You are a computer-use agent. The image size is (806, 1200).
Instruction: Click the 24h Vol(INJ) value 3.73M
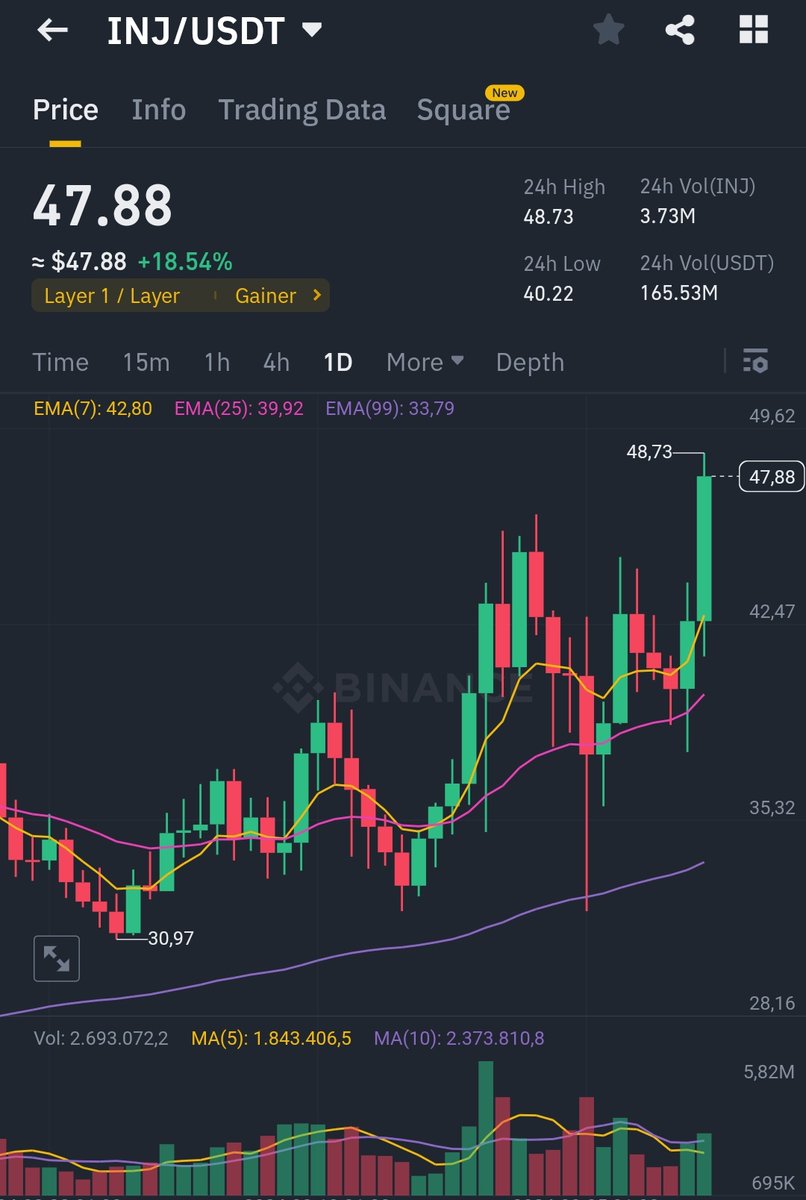click(667, 216)
